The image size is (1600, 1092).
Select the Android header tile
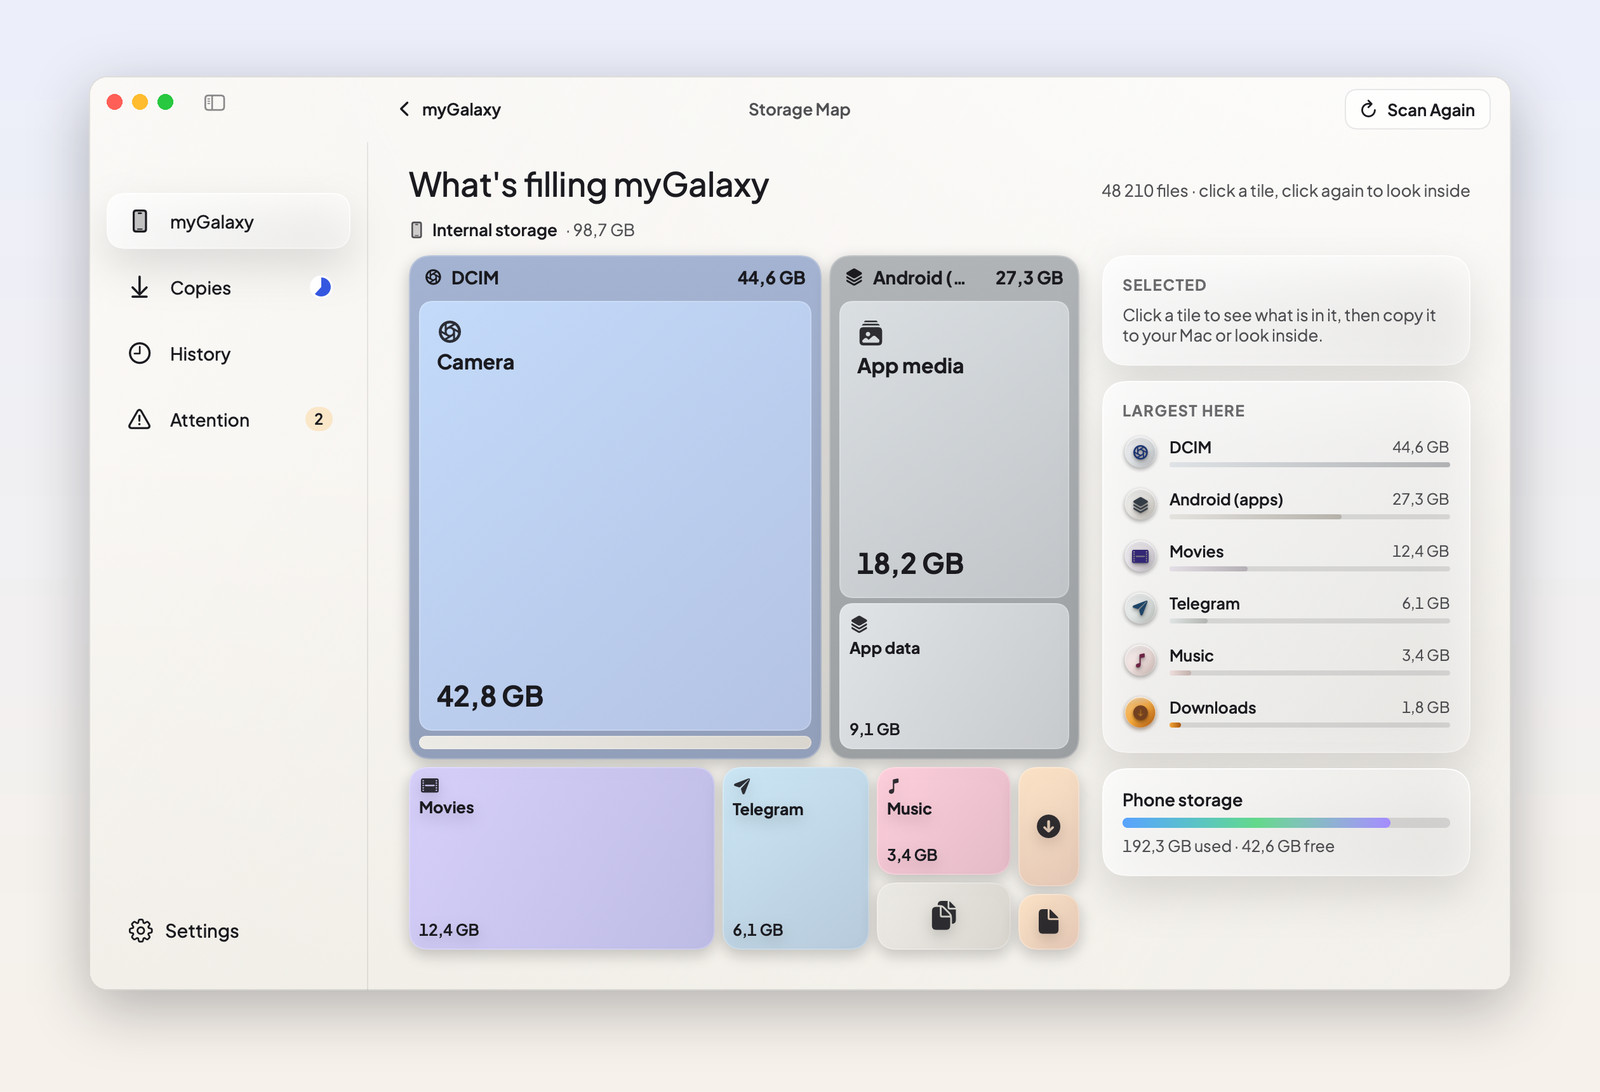(x=954, y=278)
